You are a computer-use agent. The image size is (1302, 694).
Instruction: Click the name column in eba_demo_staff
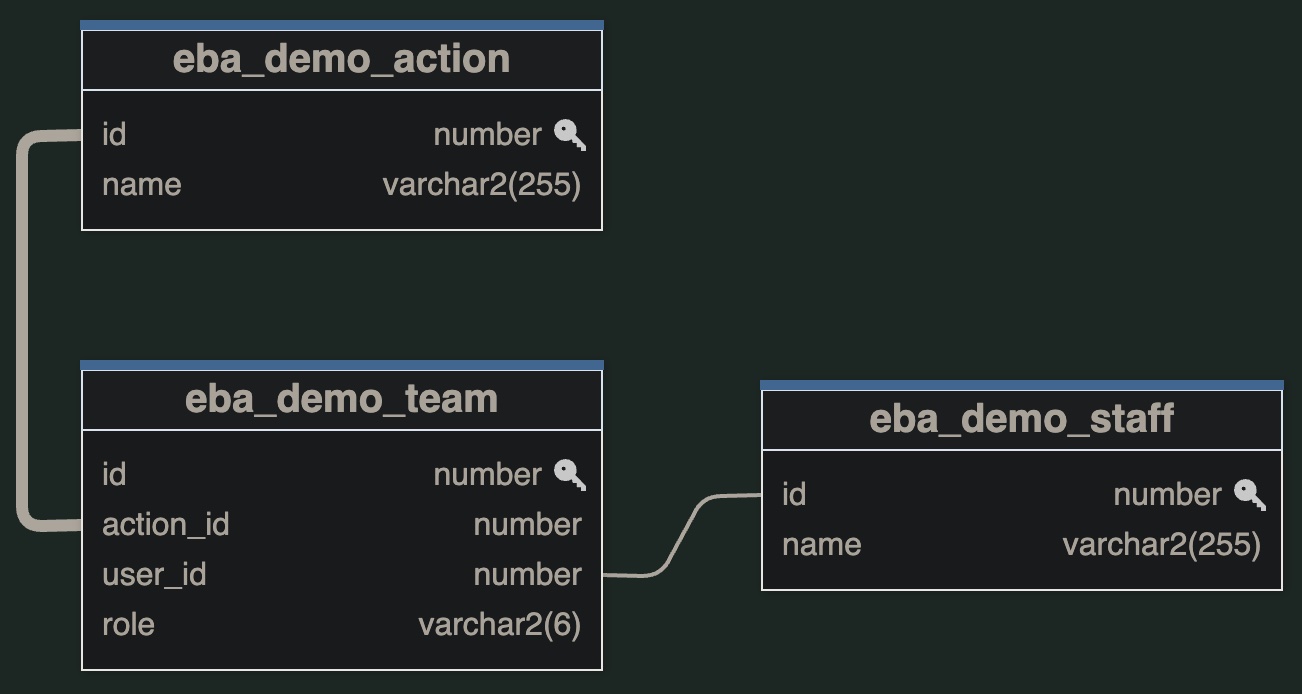pyautogui.click(x=822, y=545)
